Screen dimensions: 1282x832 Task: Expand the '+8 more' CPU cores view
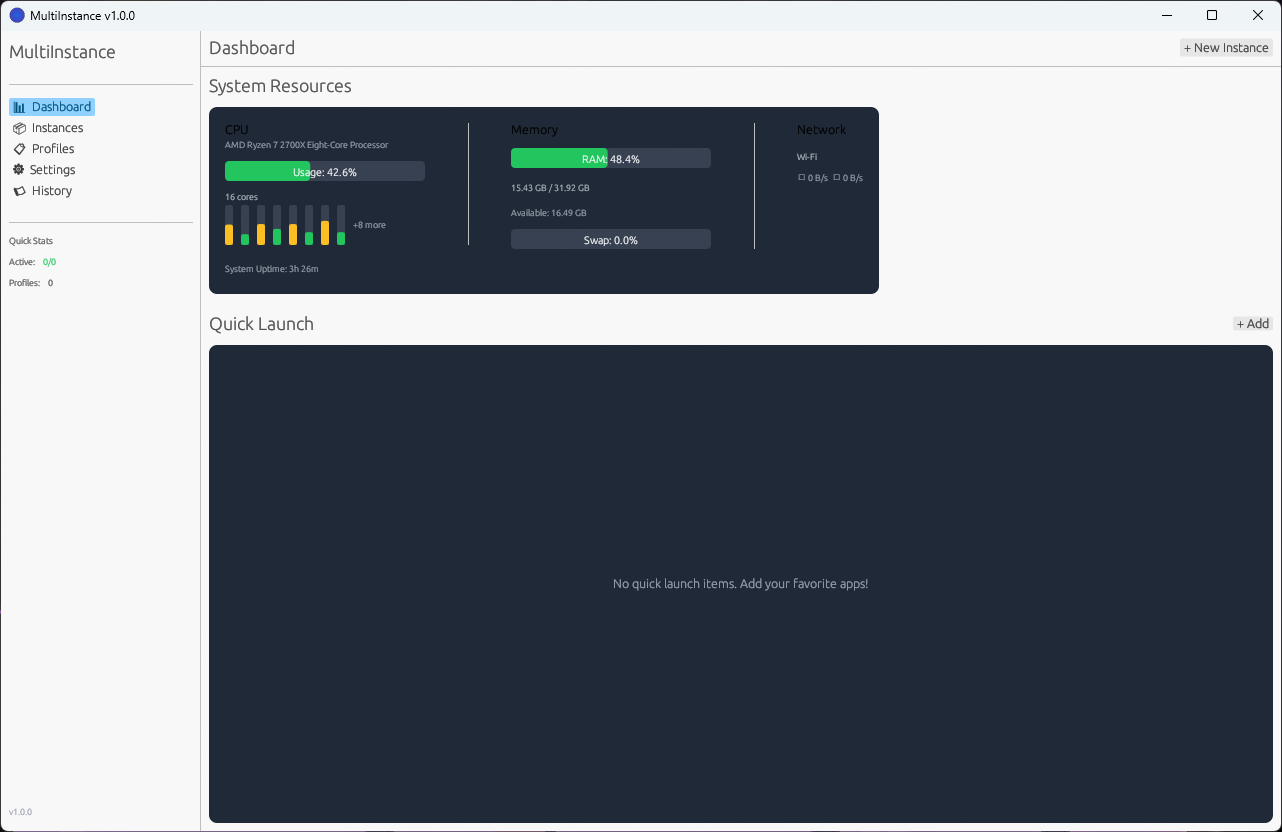(368, 224)
